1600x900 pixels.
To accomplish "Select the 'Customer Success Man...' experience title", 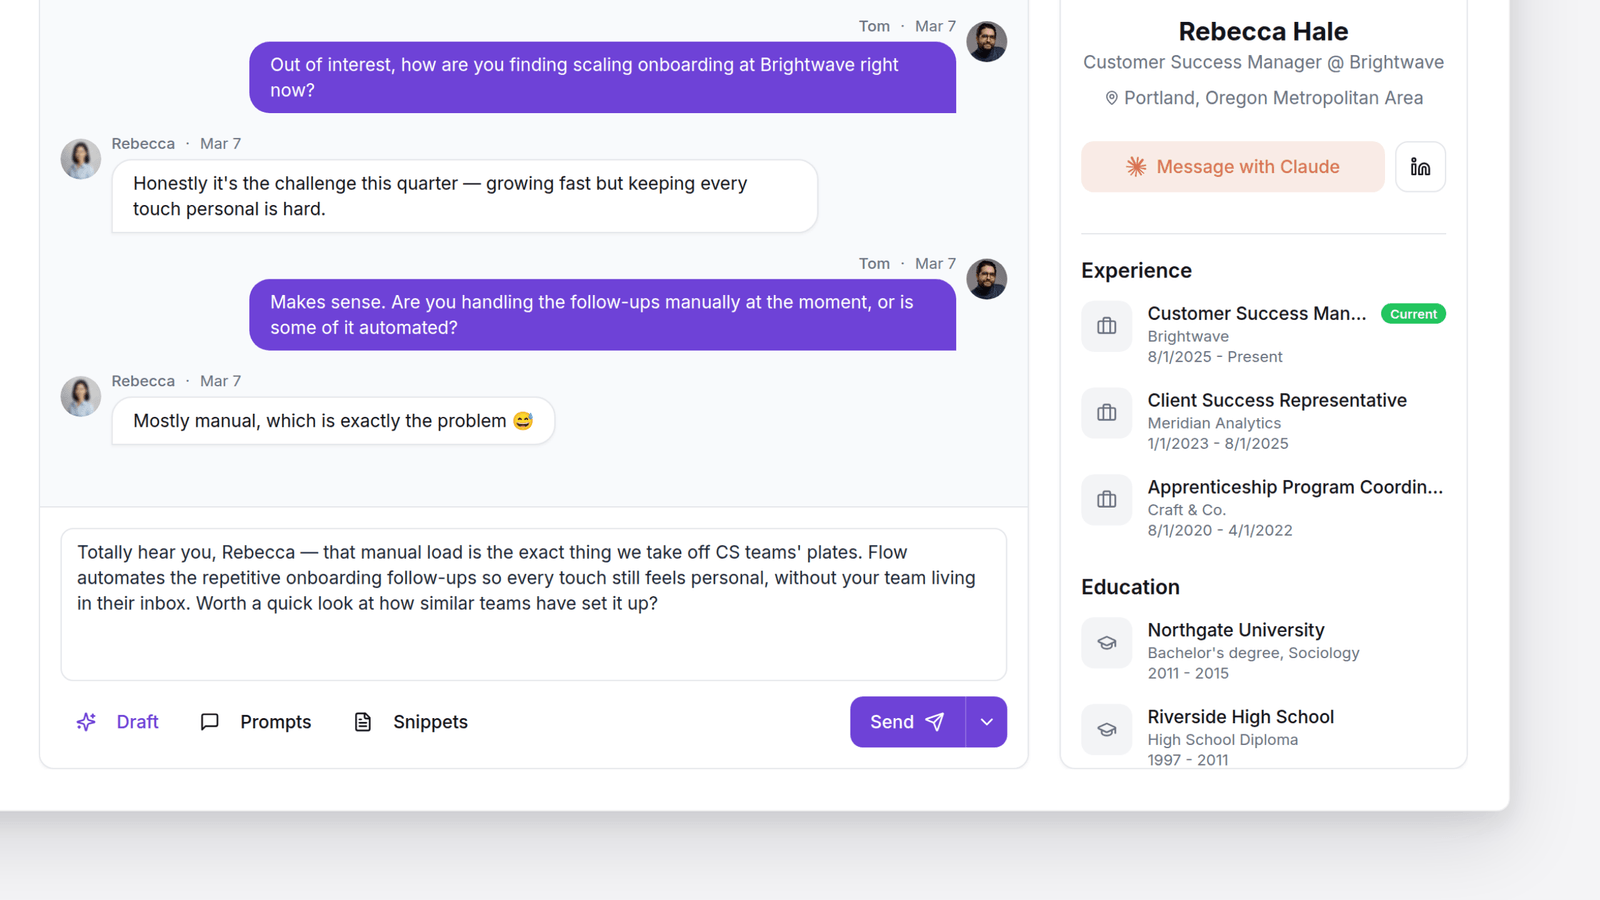I will coord(1256,314).
